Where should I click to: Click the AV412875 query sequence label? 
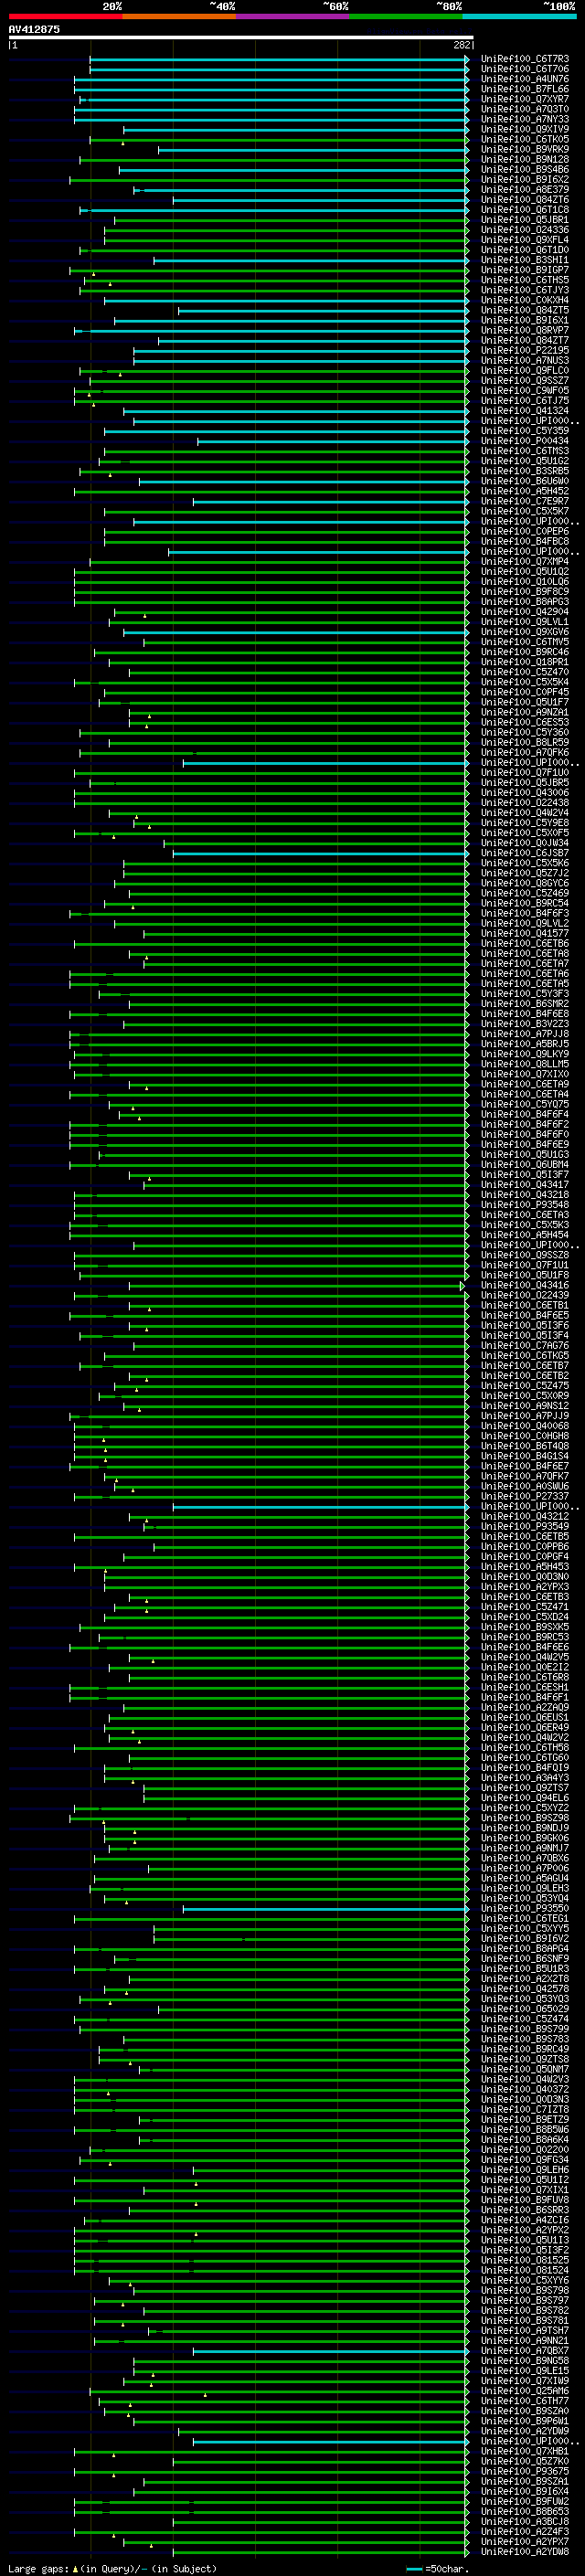click(x=34, y=29)
